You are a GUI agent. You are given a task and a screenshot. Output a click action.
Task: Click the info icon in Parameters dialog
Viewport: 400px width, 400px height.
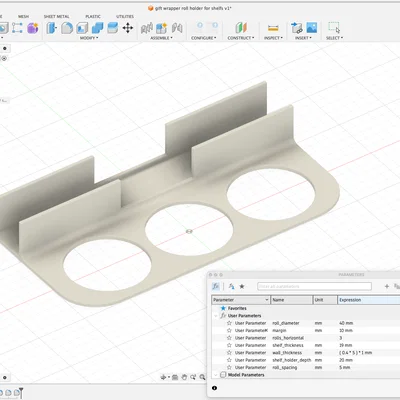click(x=214, y=388)
